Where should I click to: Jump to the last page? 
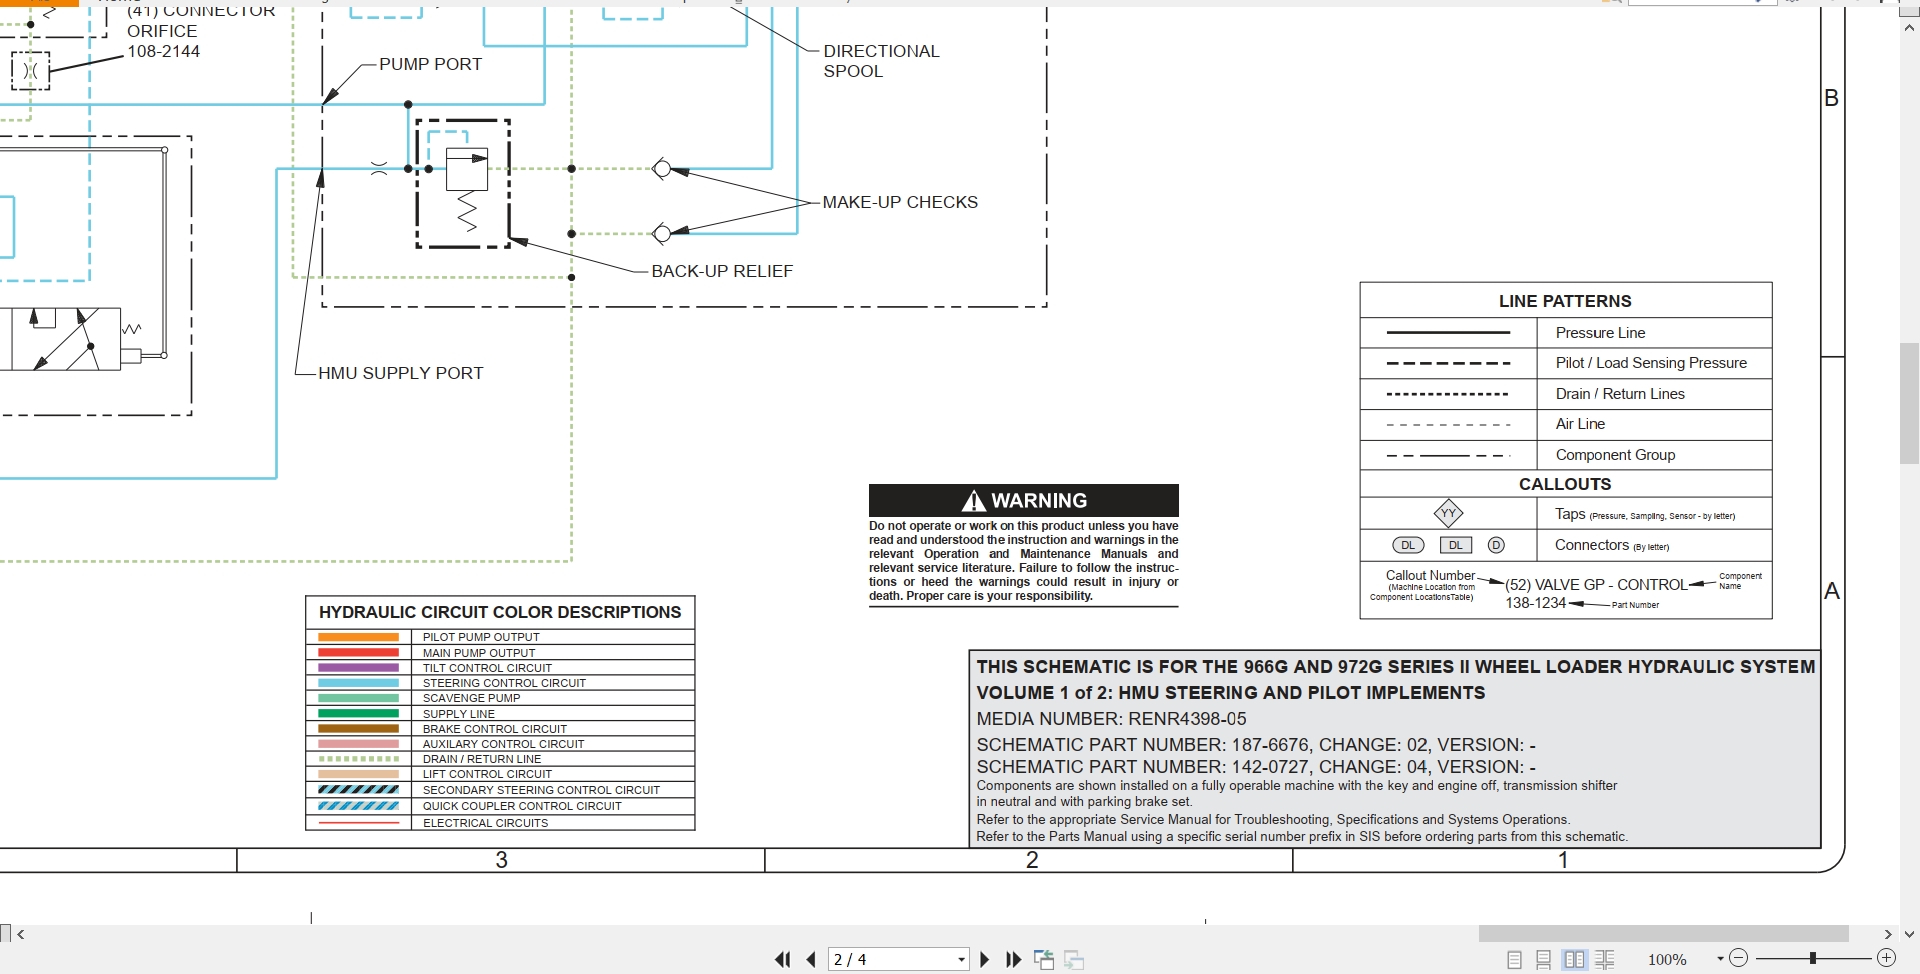pyautogui.click(x=1014, y=959)
